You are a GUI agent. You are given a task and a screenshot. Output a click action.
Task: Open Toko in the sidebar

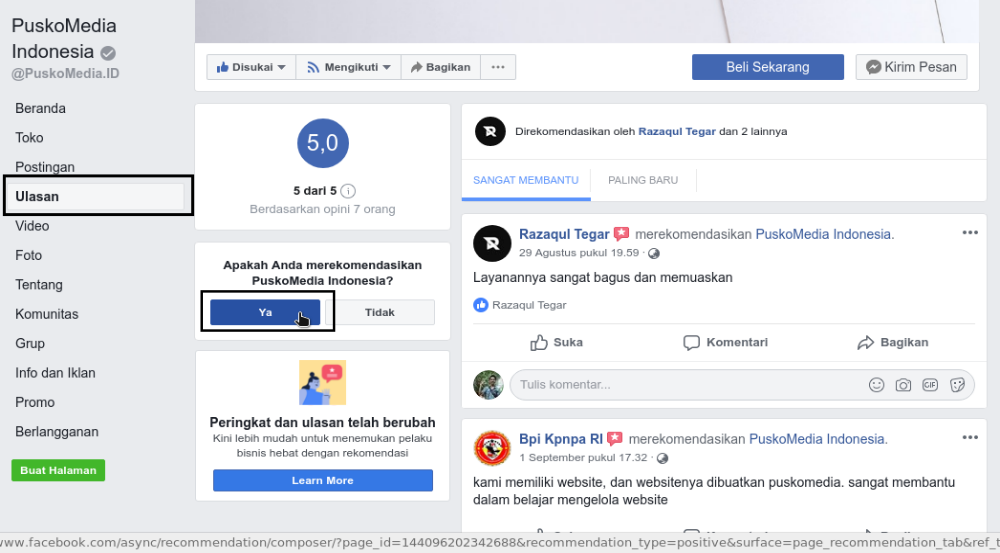29,138
